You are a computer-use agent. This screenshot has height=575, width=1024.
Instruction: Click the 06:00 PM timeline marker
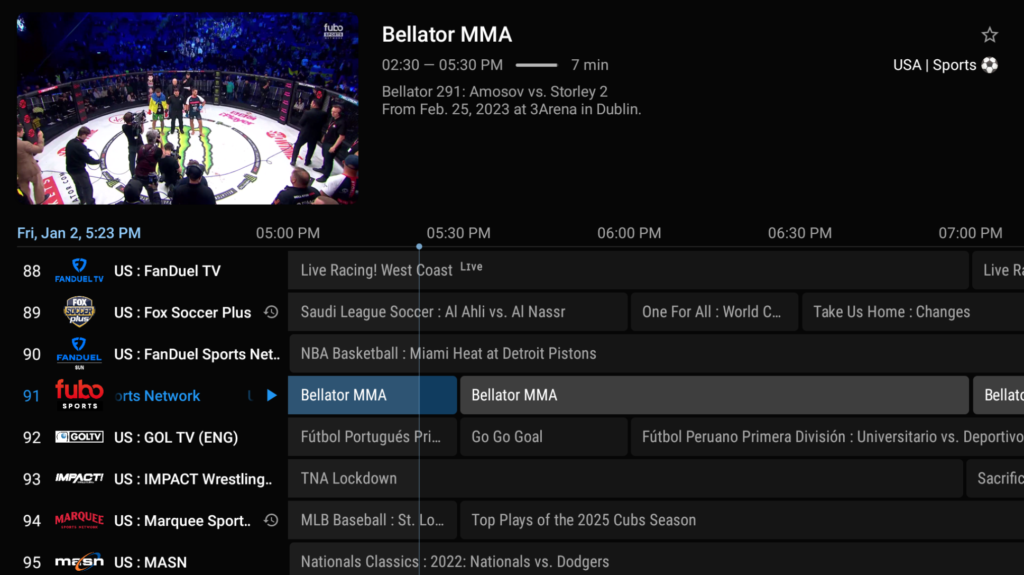coord(629,233)
